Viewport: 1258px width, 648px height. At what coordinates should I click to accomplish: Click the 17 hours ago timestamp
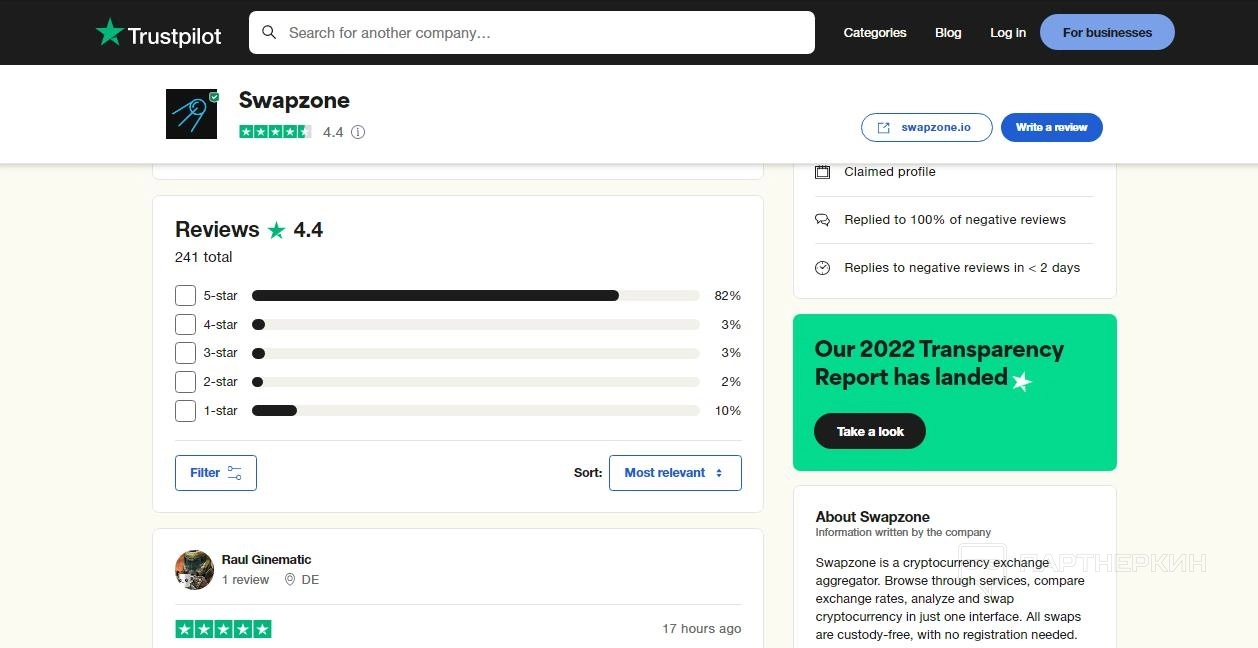coord(701,629)
